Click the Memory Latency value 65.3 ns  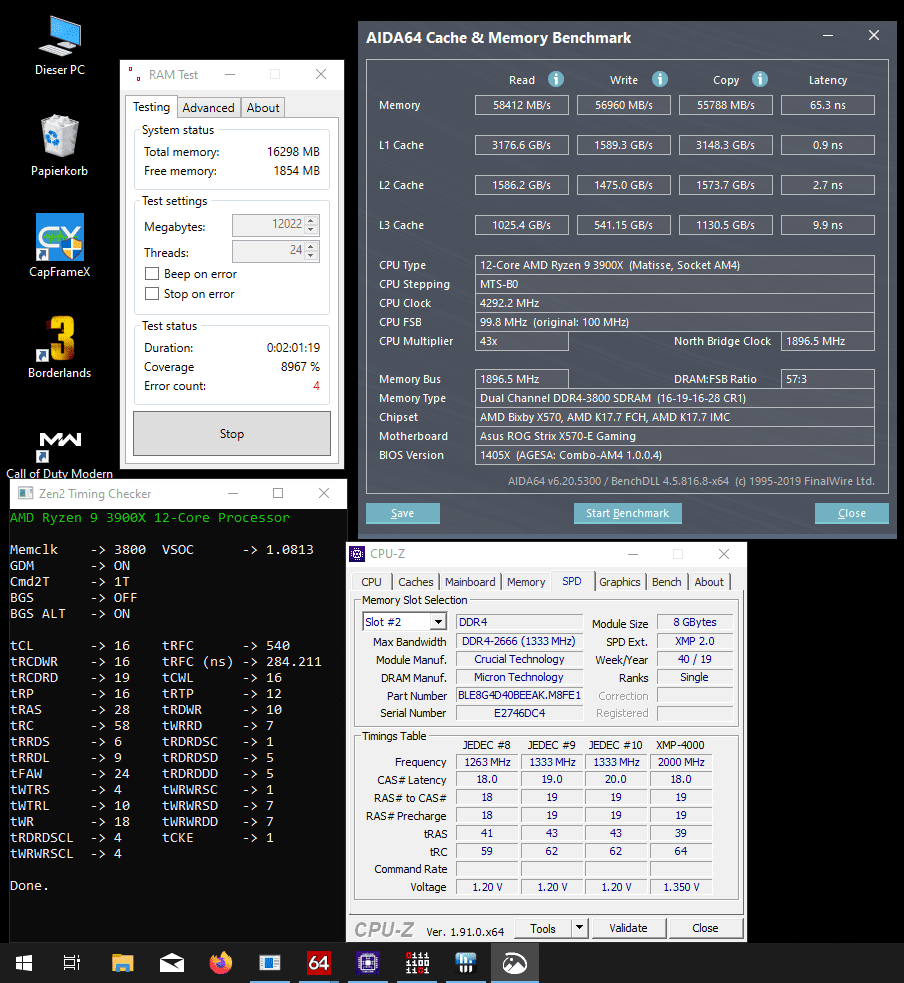(828, 105)
